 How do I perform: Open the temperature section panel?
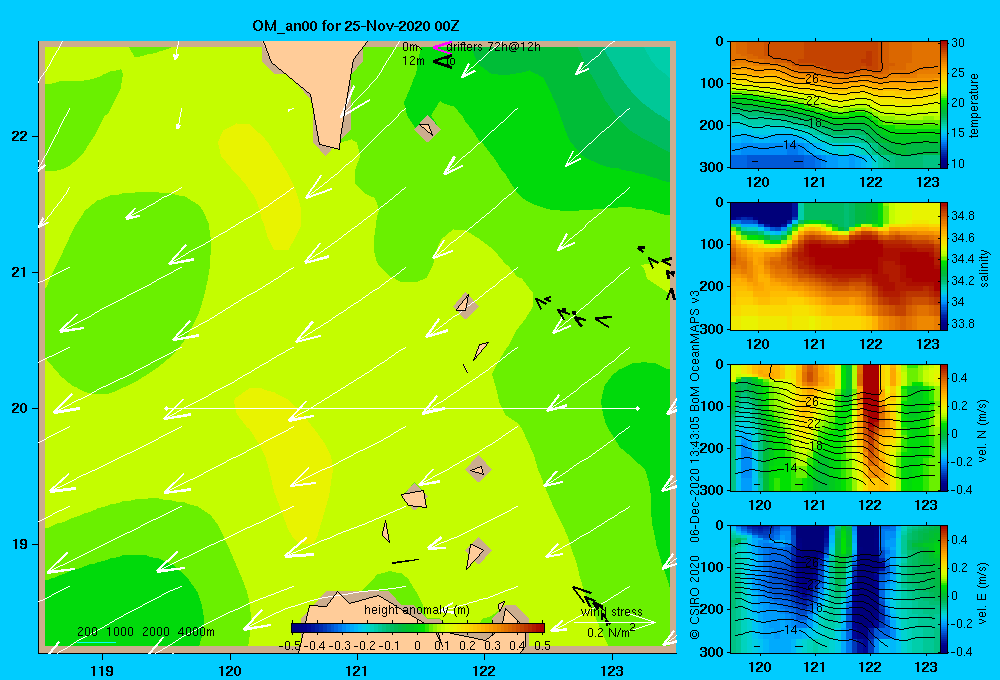pos(834,105)
